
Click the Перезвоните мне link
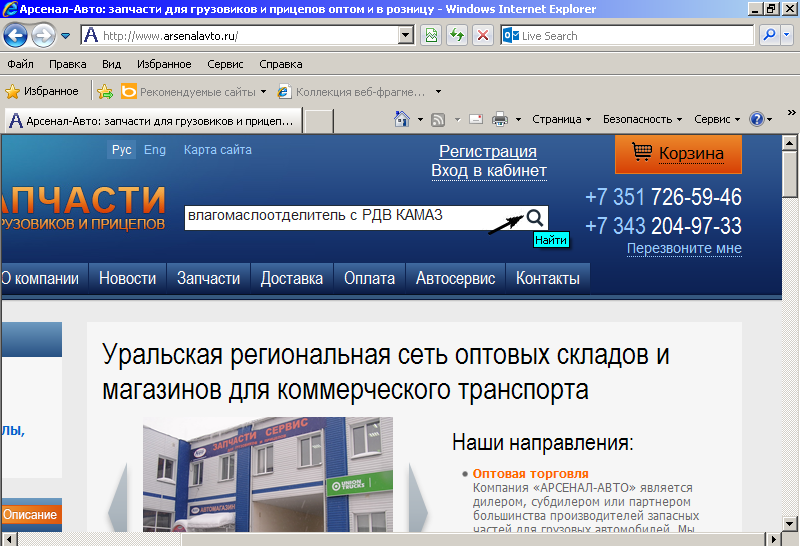click(x=684, y=249)
